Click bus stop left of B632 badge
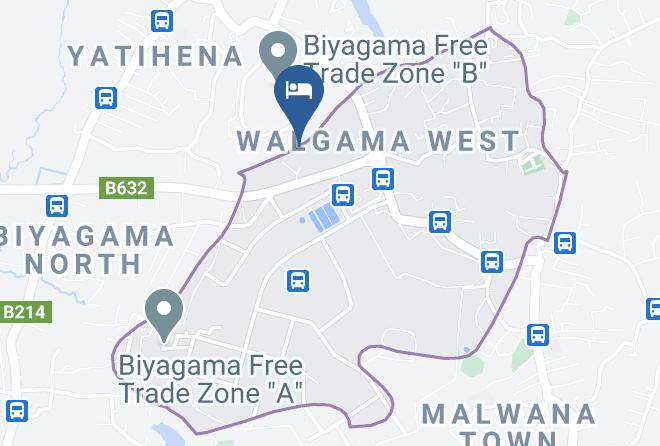The width and height of the screenshot is (660, 446). coord(57,206)
